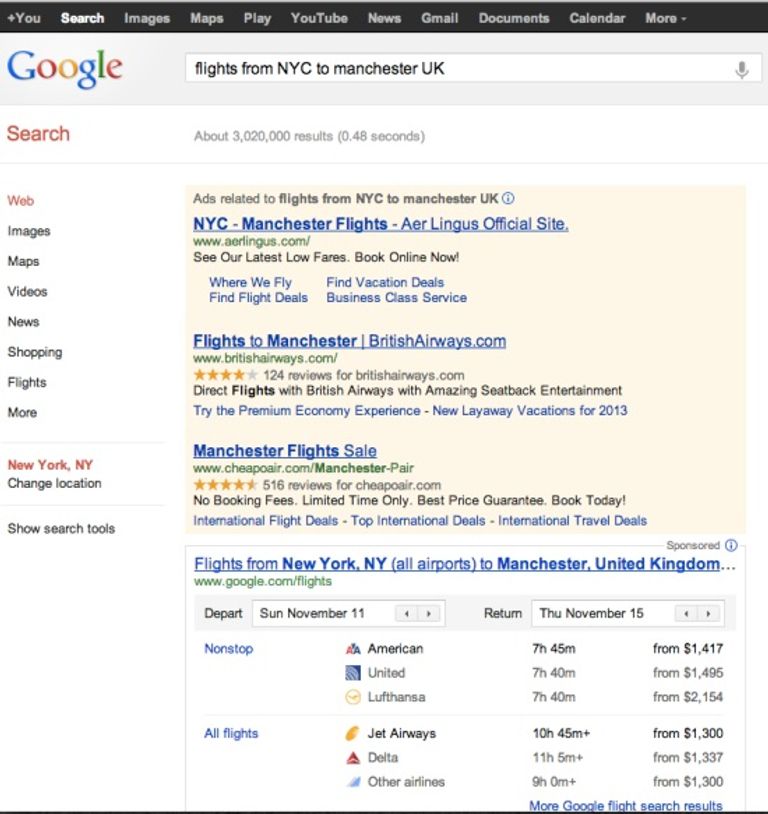This screenshot has width=768, height=814.
Task: Go to Play in the top bar
Action: (258, 18)
